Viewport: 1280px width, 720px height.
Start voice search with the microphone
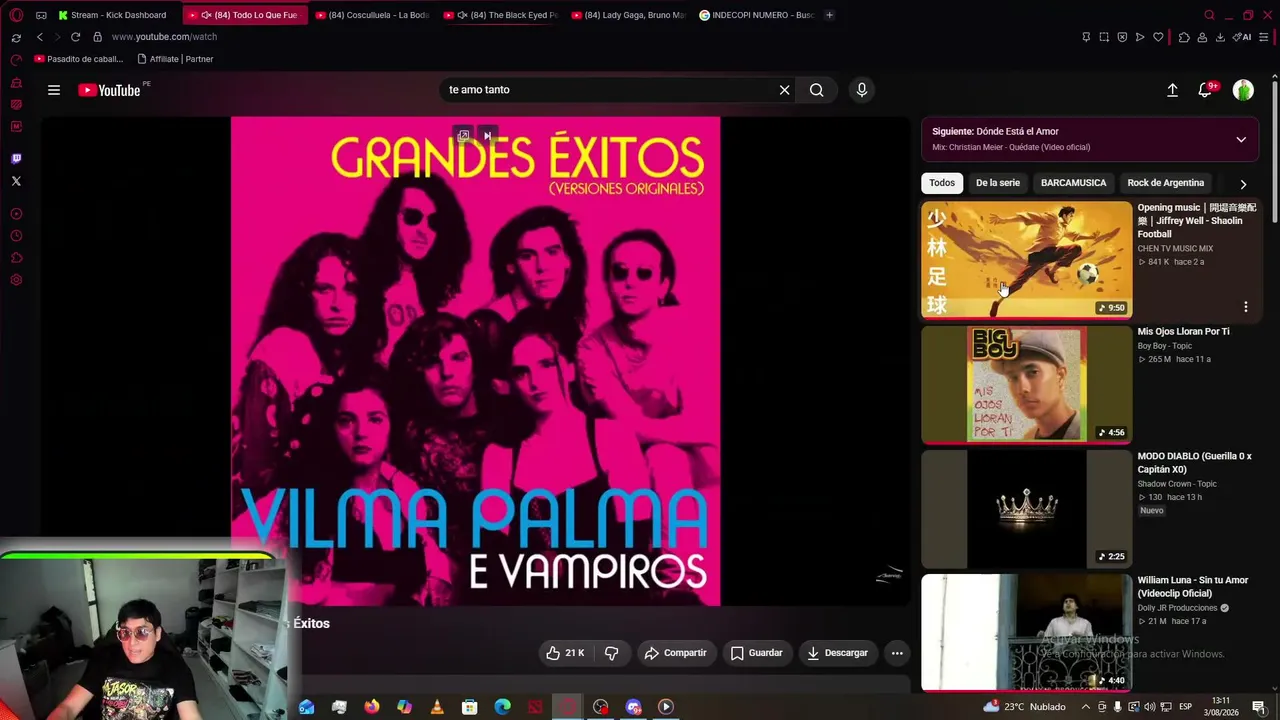(862, 90)
